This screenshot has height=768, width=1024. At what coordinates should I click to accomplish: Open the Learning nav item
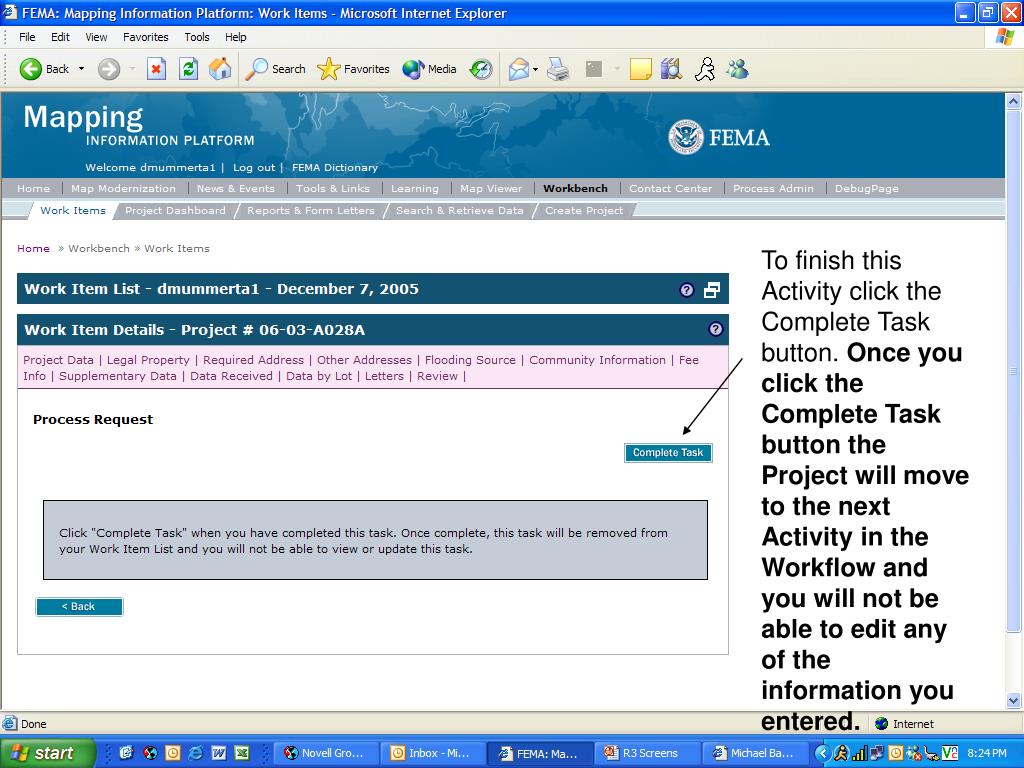pyautogui.click(x=415, y=189)
